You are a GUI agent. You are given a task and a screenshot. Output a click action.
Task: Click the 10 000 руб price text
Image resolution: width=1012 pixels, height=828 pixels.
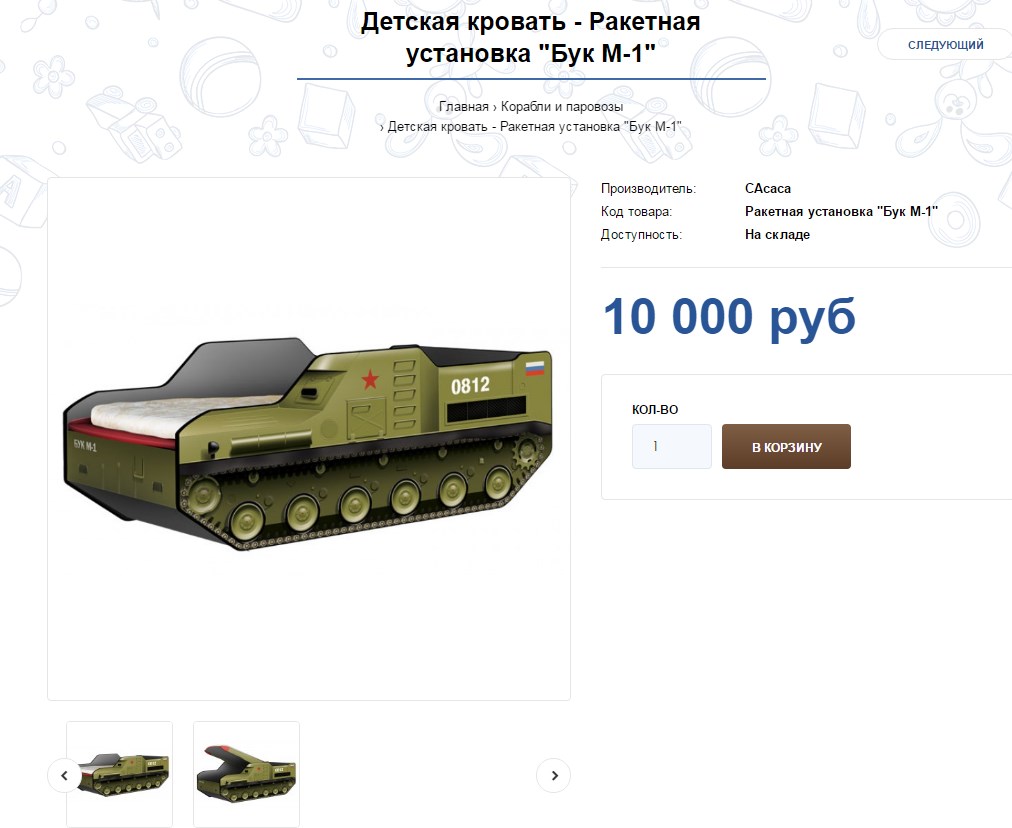729,316
